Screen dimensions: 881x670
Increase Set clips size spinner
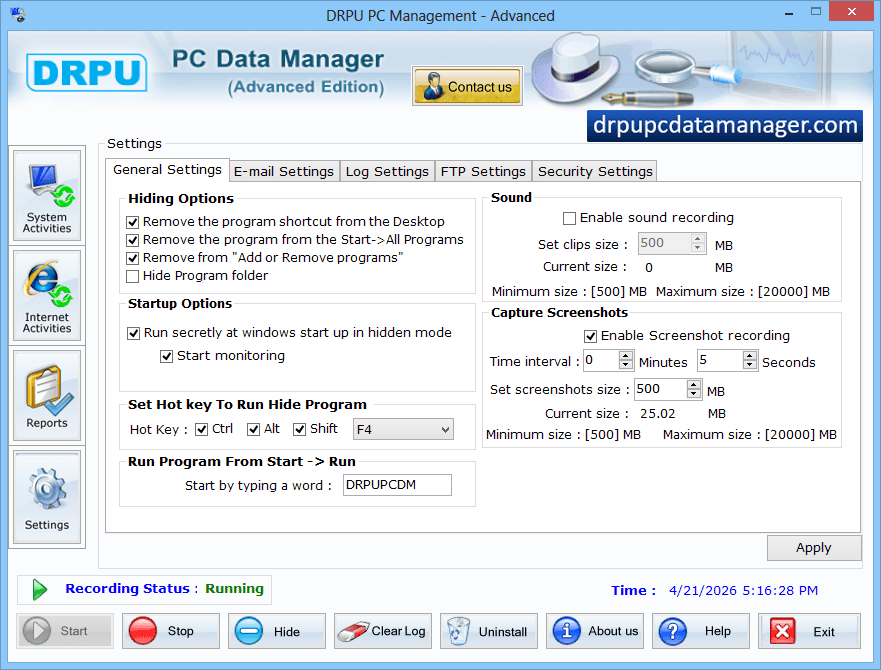pyautogui.click(x=698, y=238)
